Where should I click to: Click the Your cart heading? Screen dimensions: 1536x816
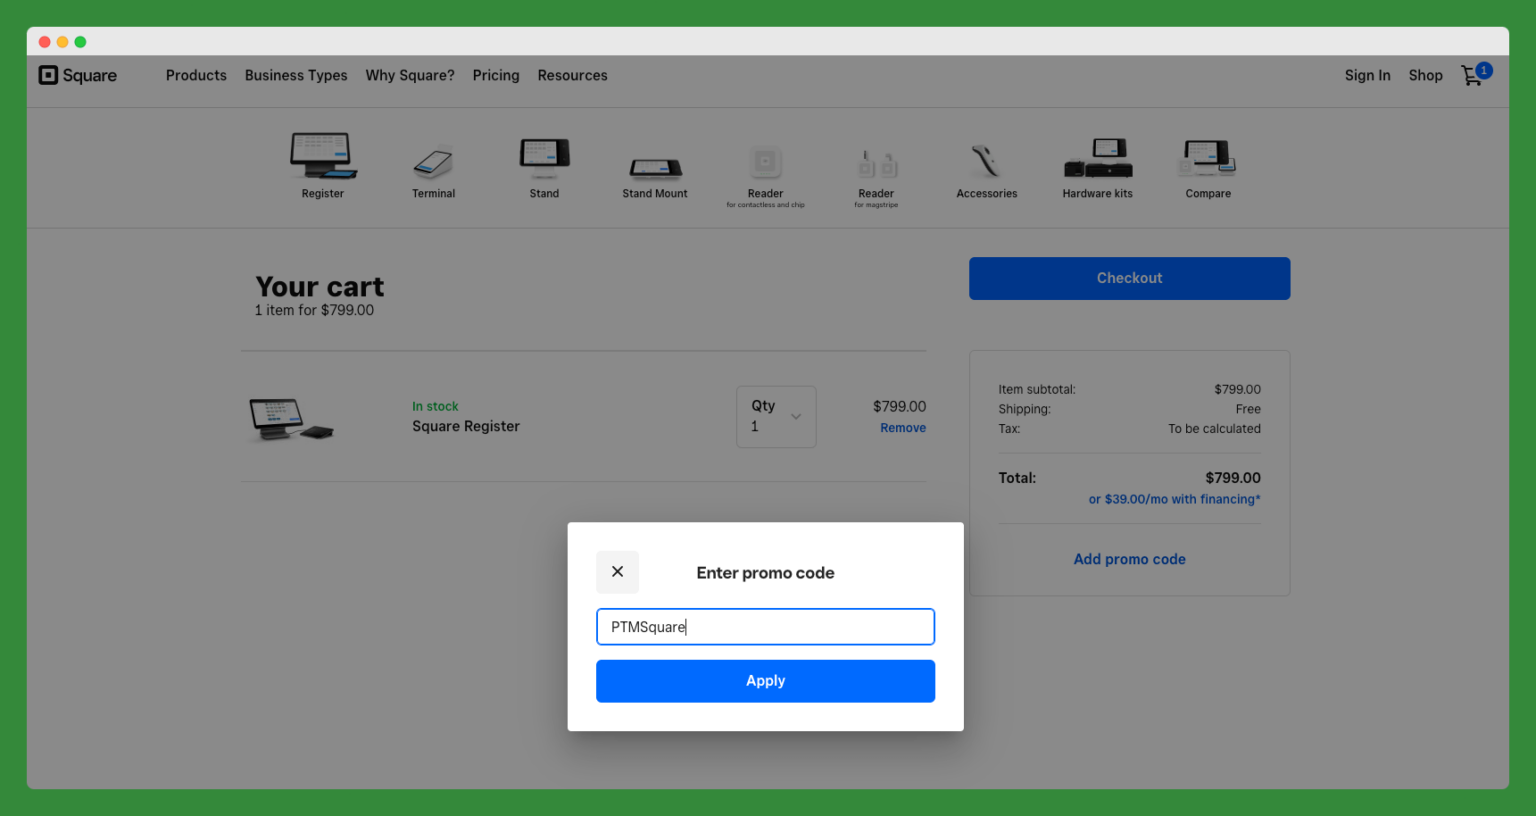click(320, 287)
